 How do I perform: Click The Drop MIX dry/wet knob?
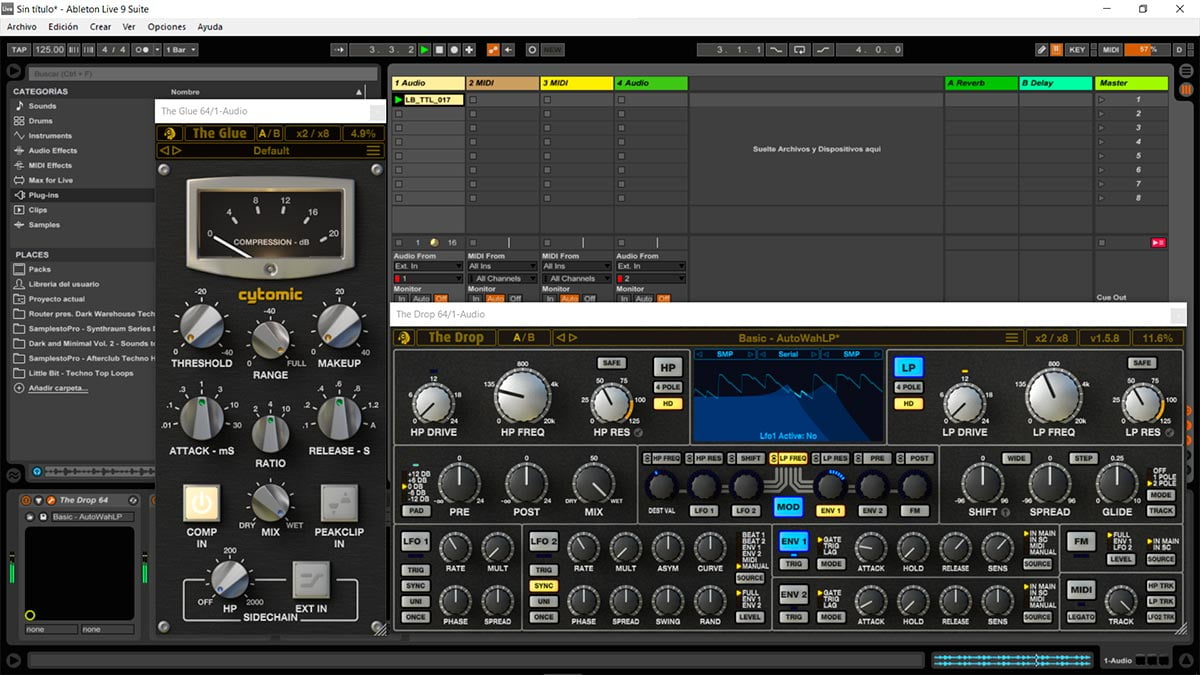click(593, 484)
